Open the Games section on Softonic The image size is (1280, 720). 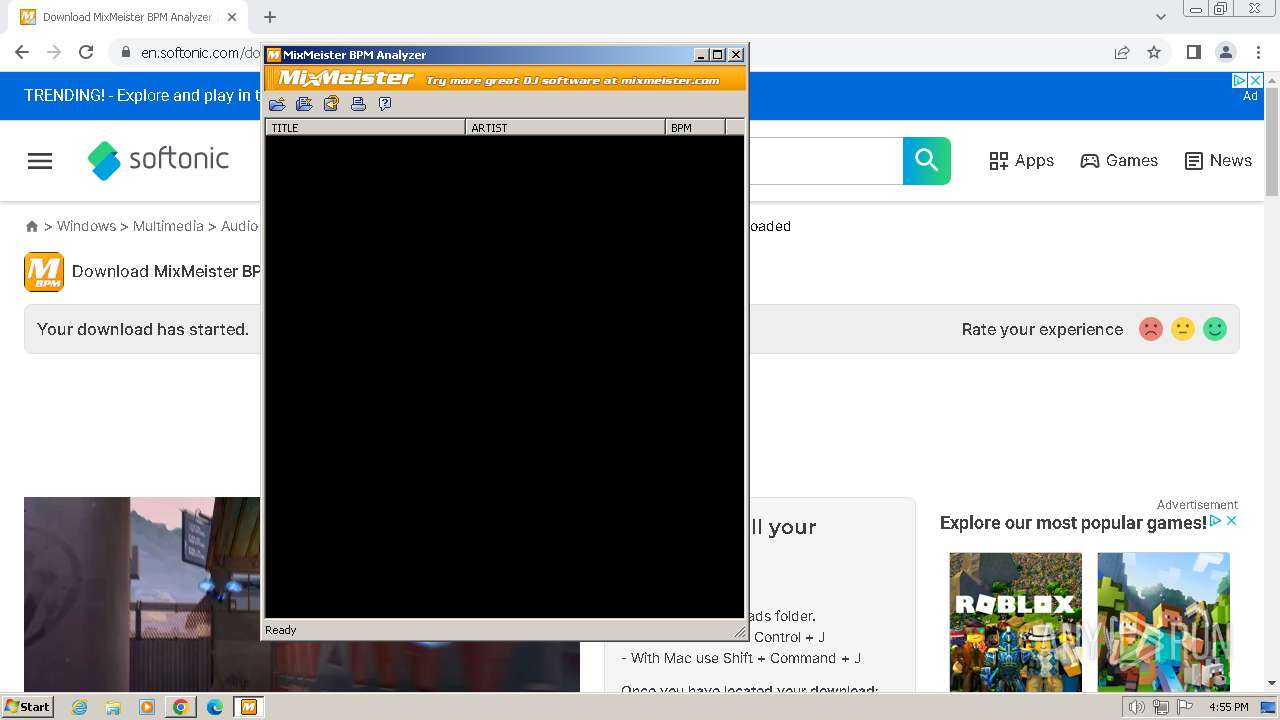point(1119,160)
